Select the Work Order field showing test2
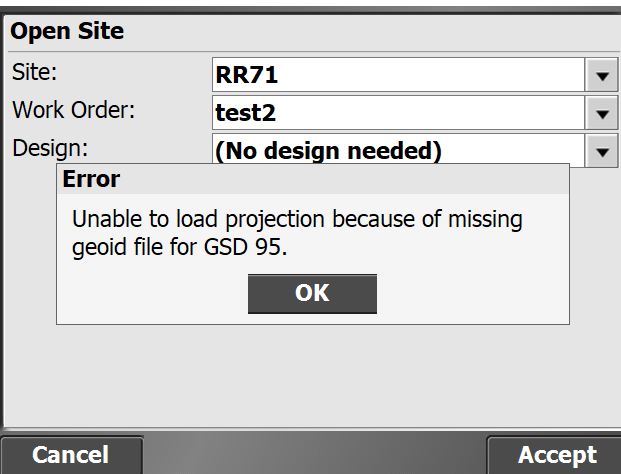 (x=396, y=113)
